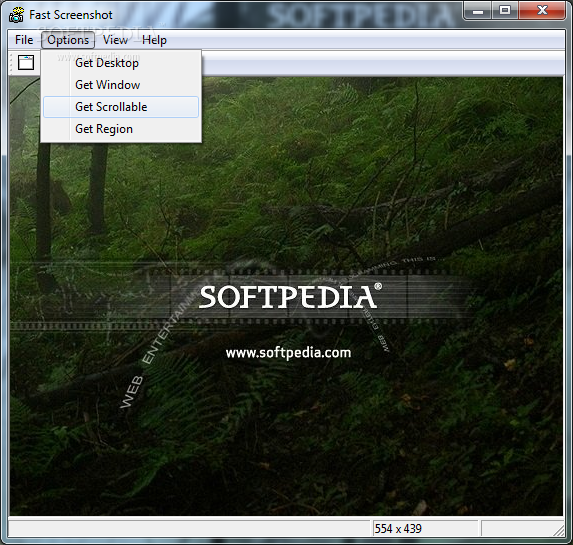This screenshot has width=573, height=545.
Task: Open the Help menu
Action: click(154, 40)
